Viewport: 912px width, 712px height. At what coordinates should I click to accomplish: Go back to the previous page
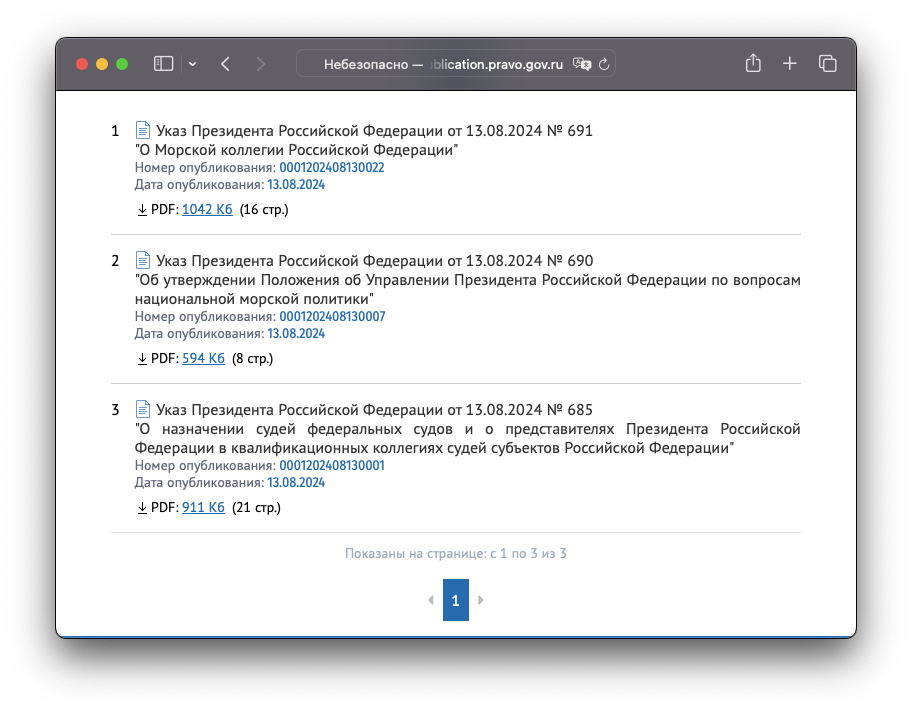tap(225, 64)
